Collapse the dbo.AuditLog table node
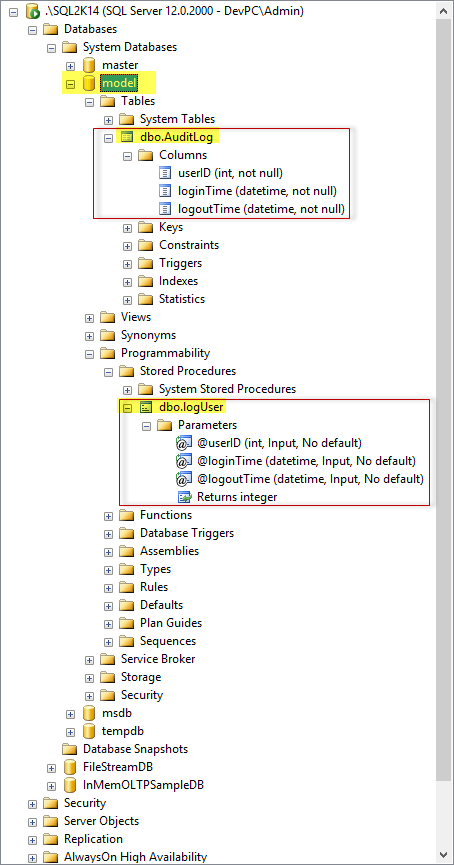The height and width of the screenshot is (865, 454). tap(109, 137)
